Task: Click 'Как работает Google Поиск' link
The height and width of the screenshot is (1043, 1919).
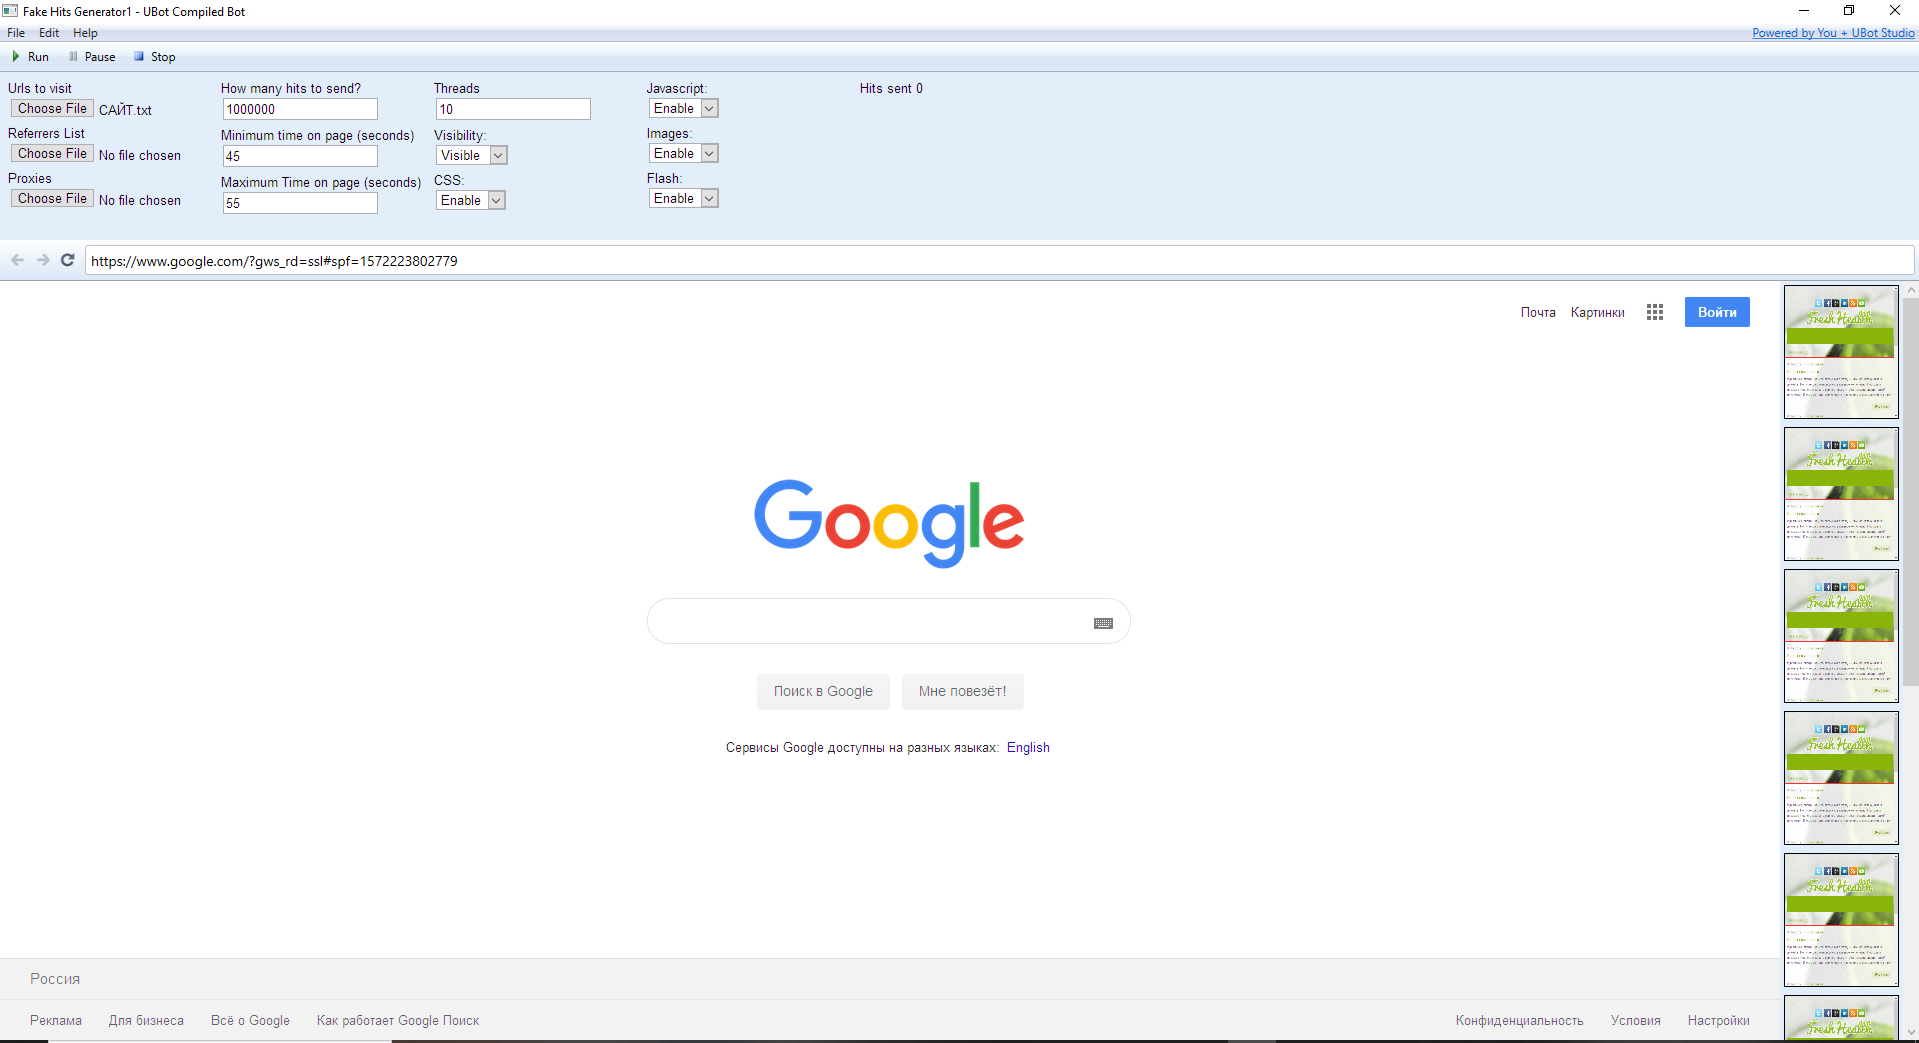Action: click(x=398, y=1020)
